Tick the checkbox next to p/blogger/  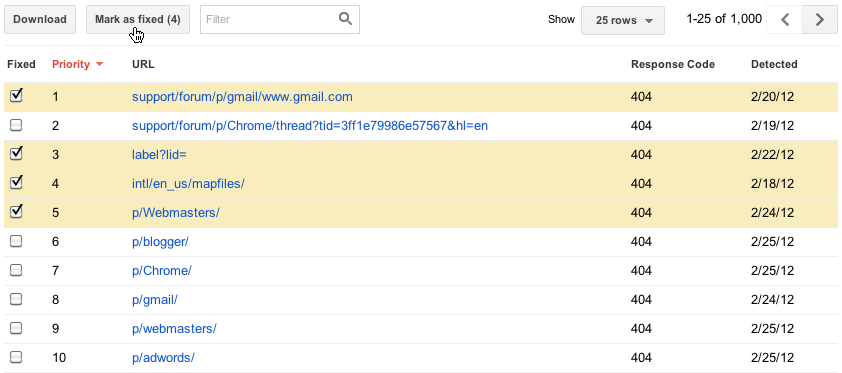point(17,242)
